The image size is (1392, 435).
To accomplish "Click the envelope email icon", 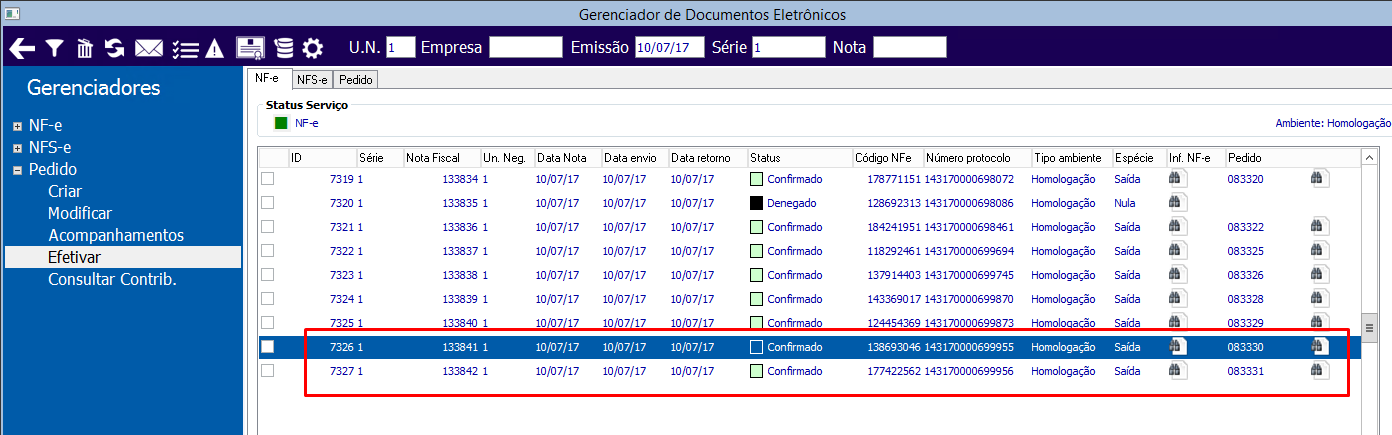I will 149,48.
